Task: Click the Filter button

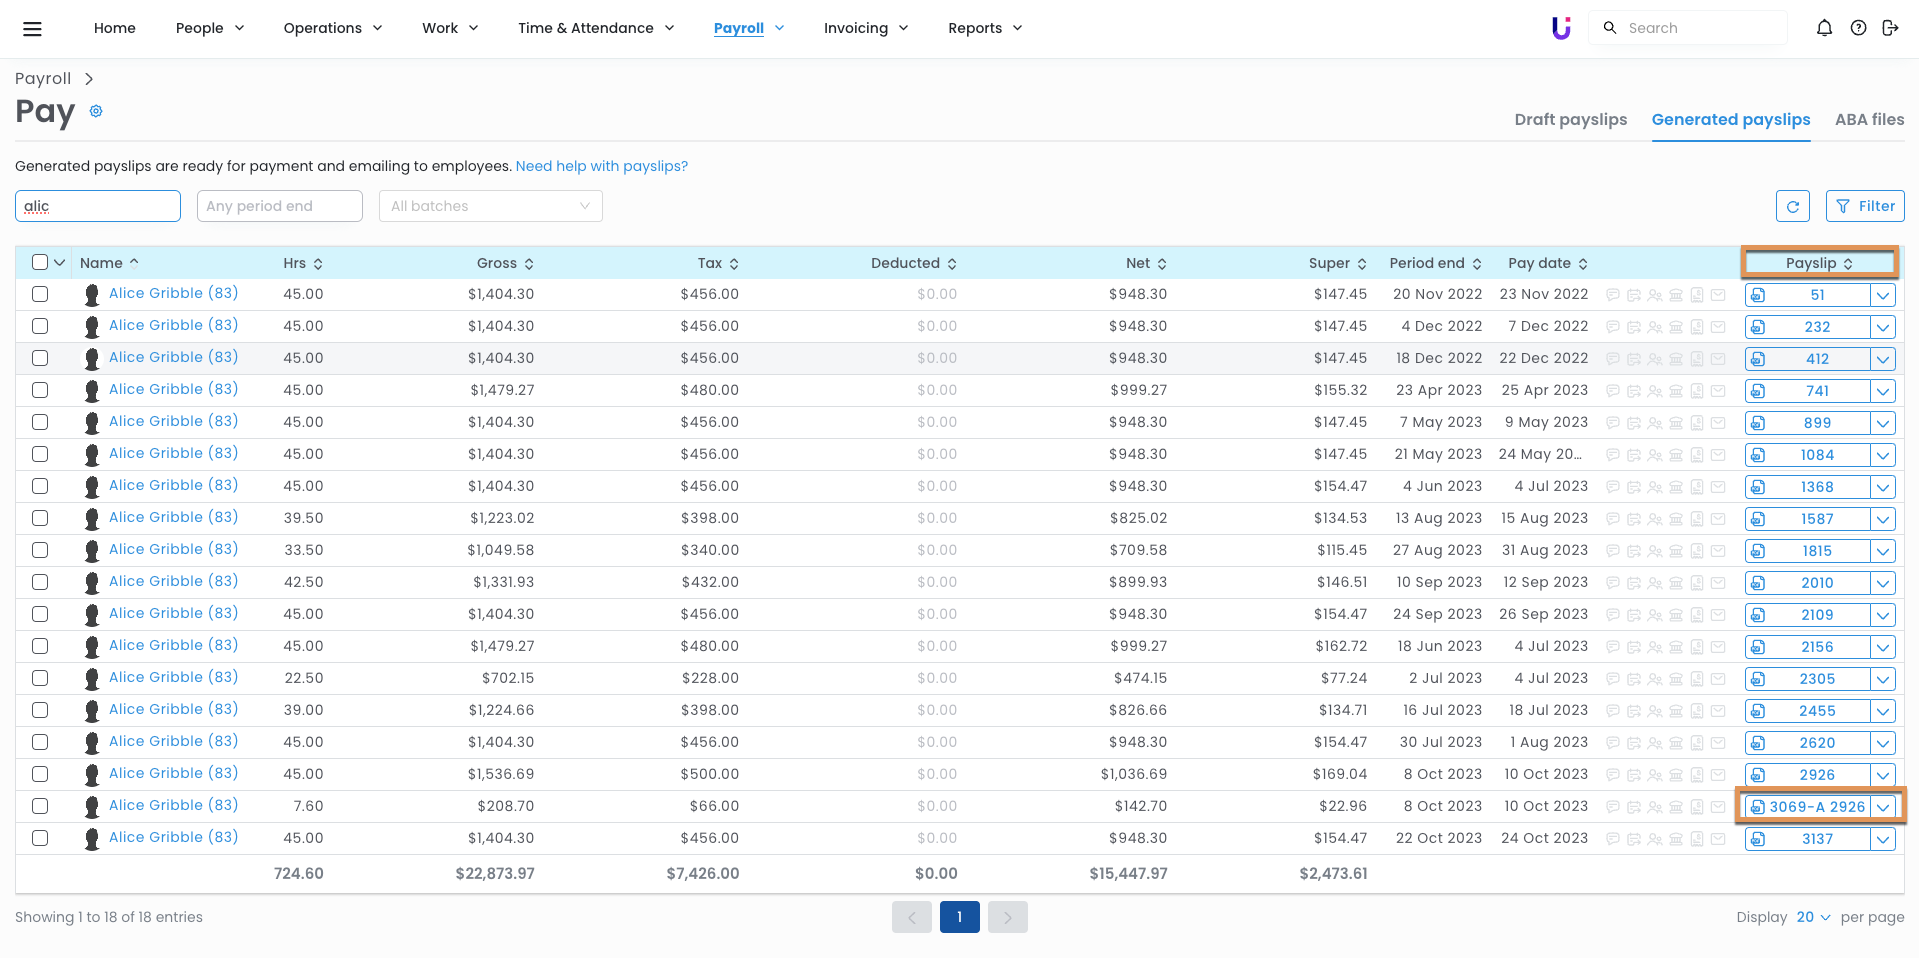Action: coord(1865,206)
